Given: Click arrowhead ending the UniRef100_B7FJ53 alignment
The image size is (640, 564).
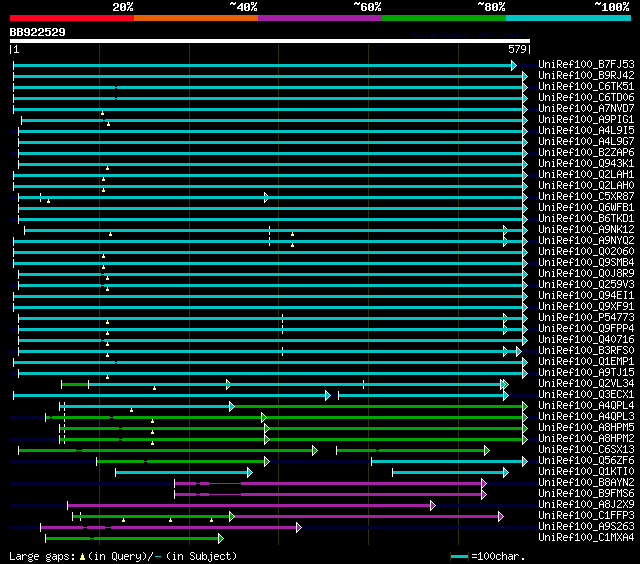Looking at the screenshot, I should (514, 65).
